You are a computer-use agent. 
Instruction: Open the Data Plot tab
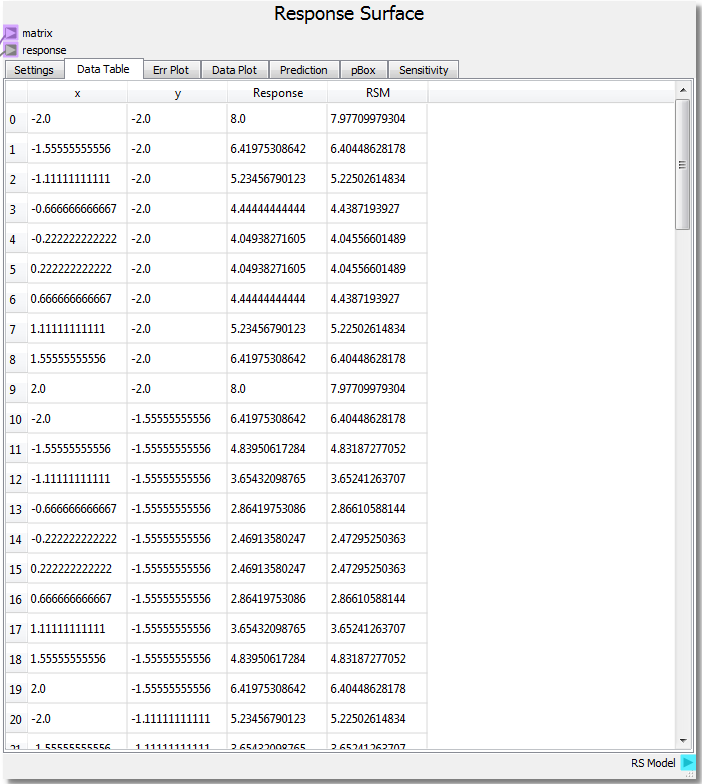[235, 70]
